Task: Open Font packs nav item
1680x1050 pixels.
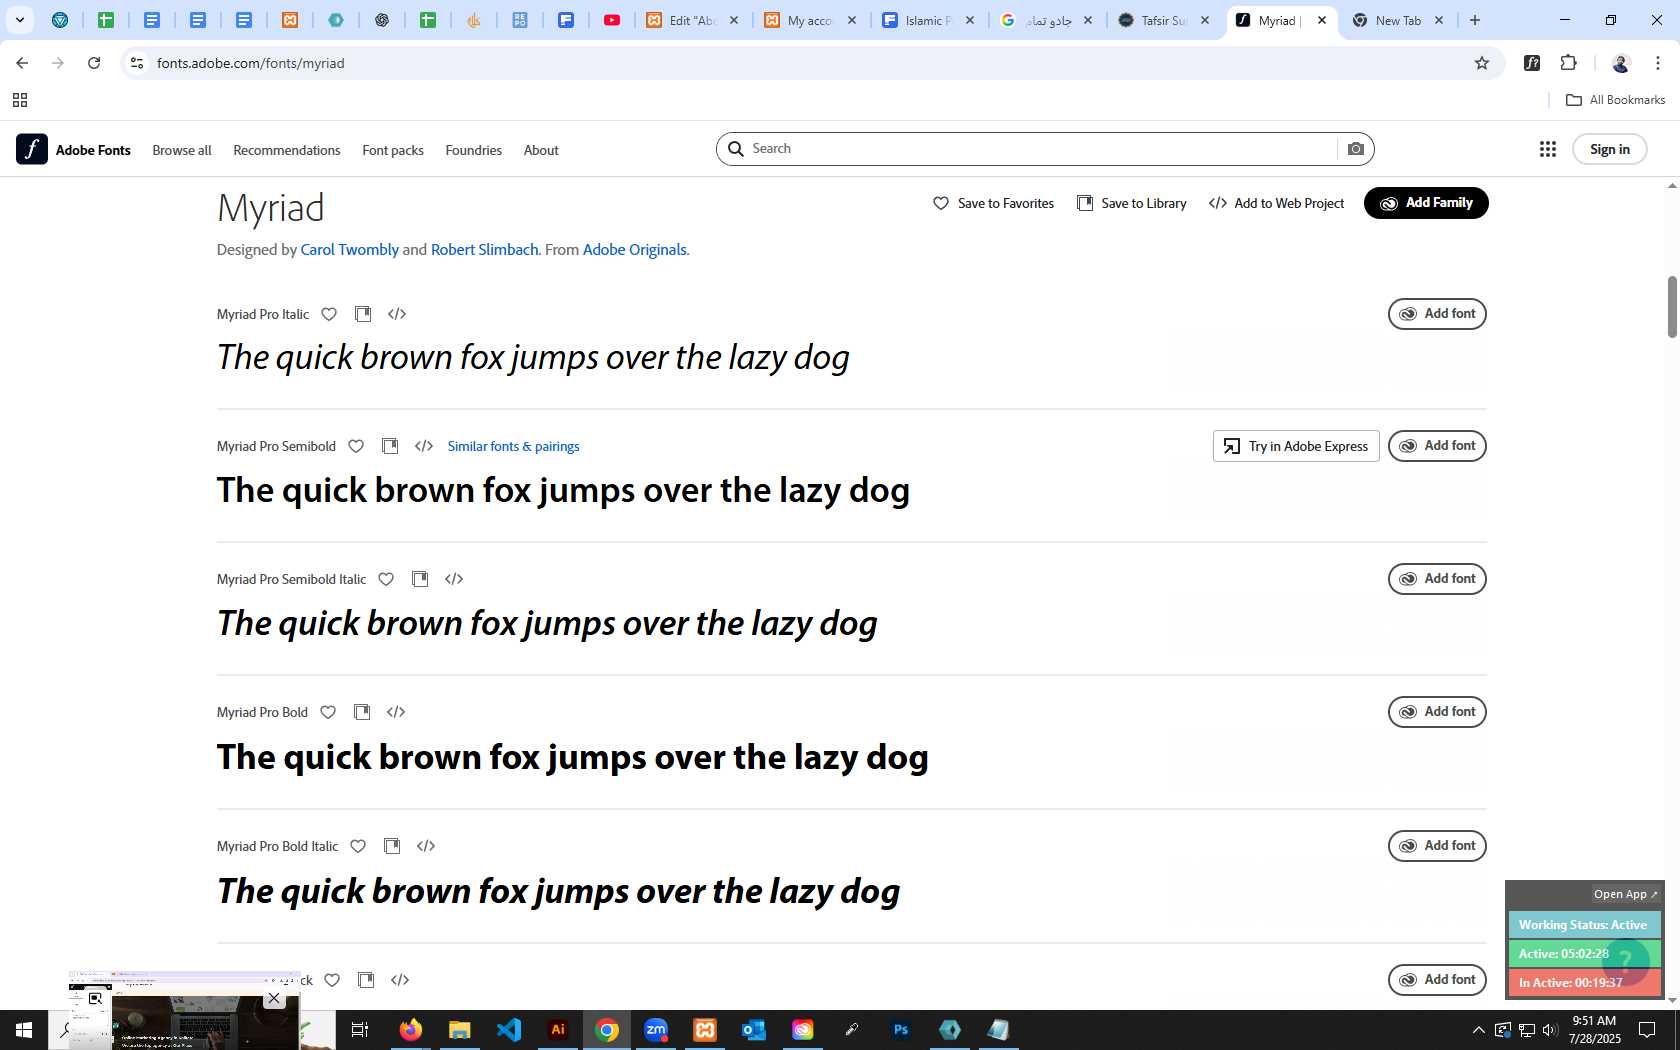Action: point(393,150)
